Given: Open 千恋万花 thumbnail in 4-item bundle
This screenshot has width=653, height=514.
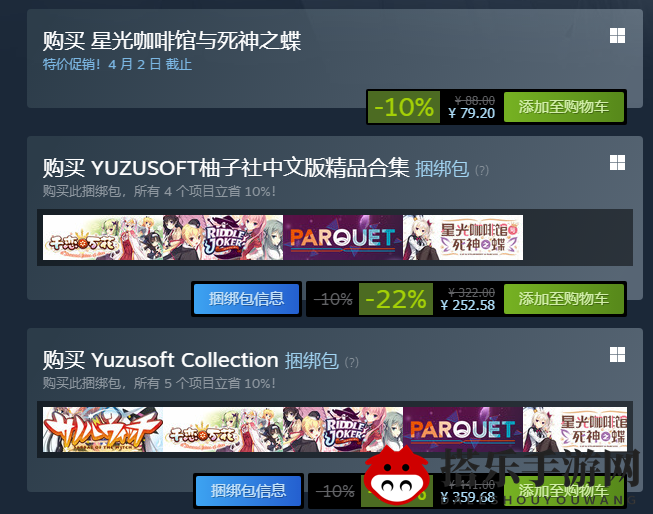Looking at the screenshot, I should click(x=103, y=237).
